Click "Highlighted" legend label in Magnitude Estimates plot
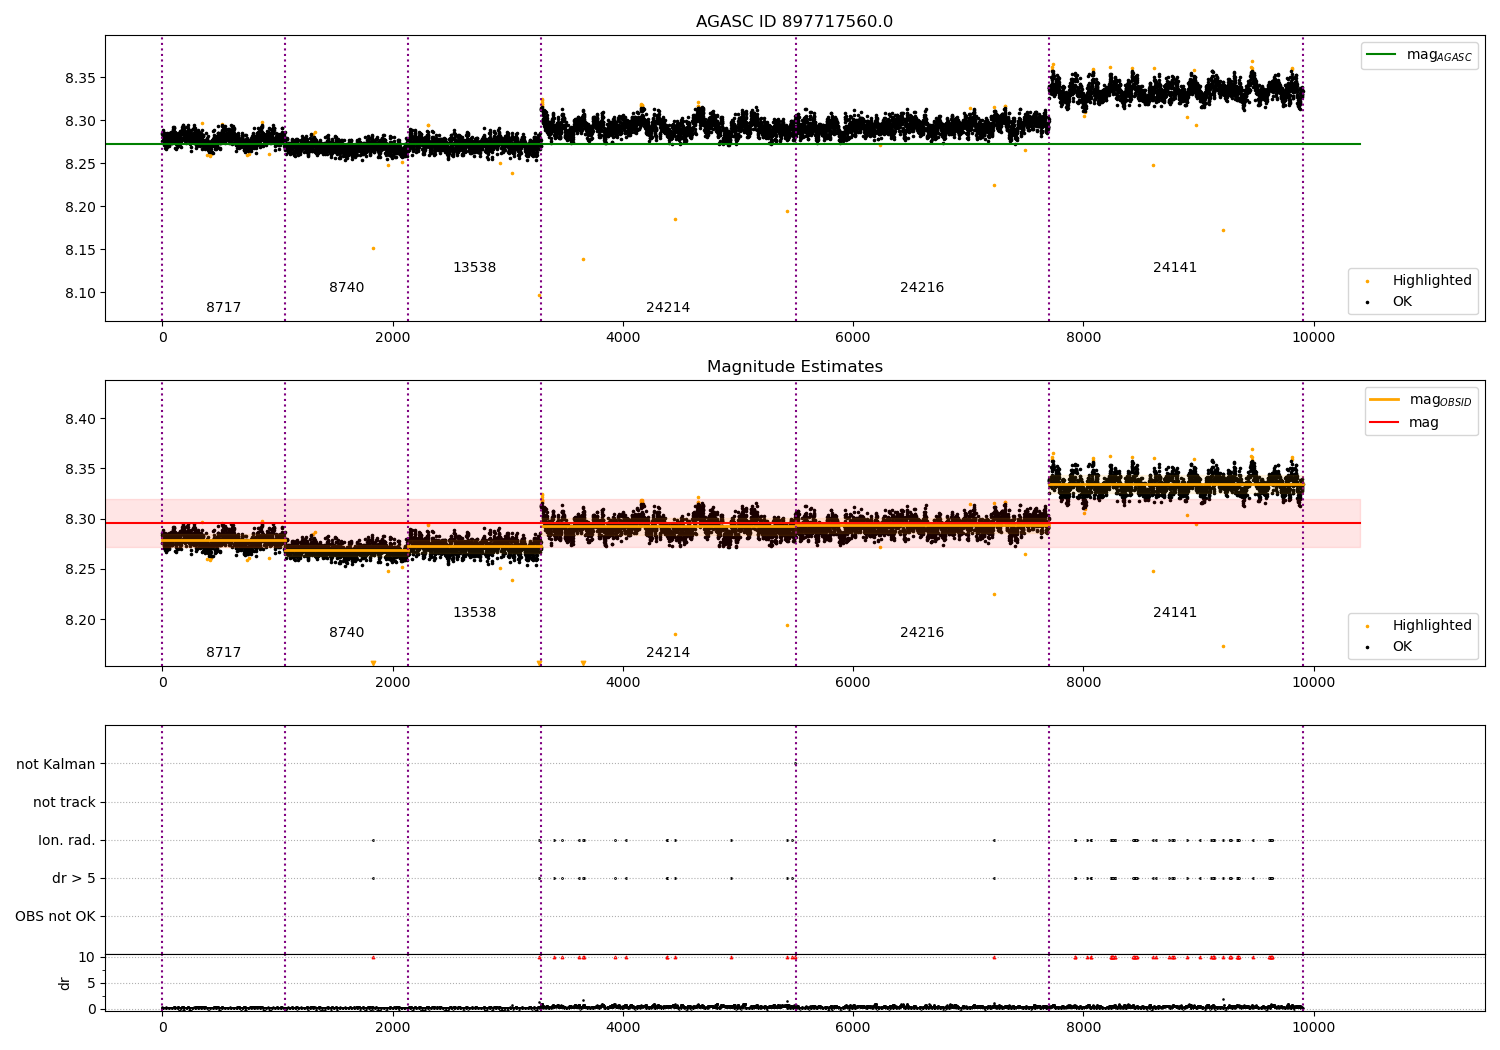Image resolution: width=1500 pixels, height=1050 pixels. (1432, 625)
